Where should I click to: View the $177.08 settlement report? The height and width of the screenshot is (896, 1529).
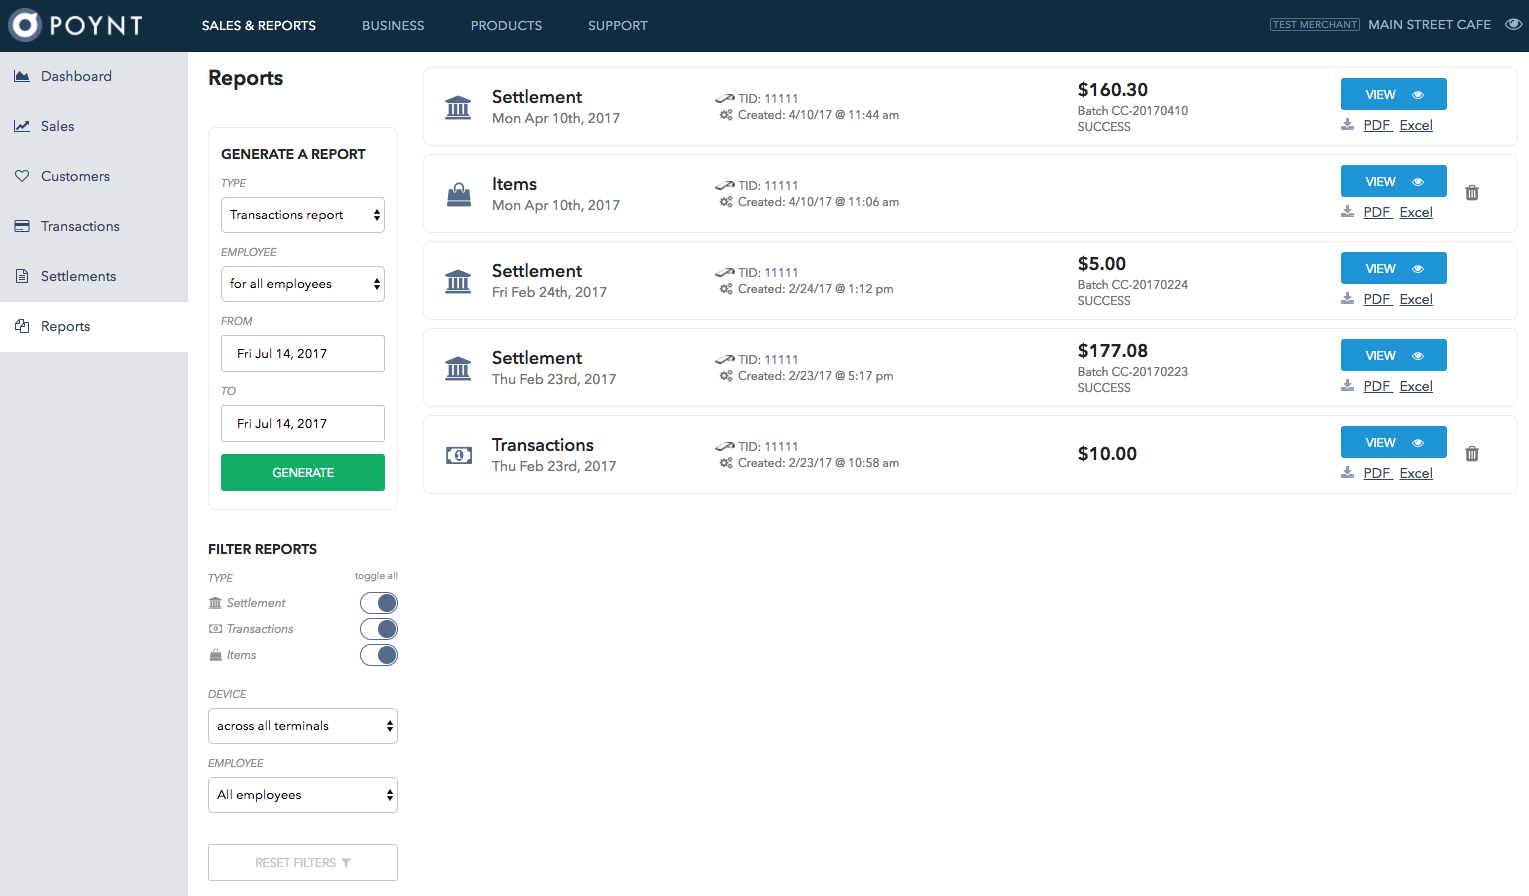[1394, 355]
